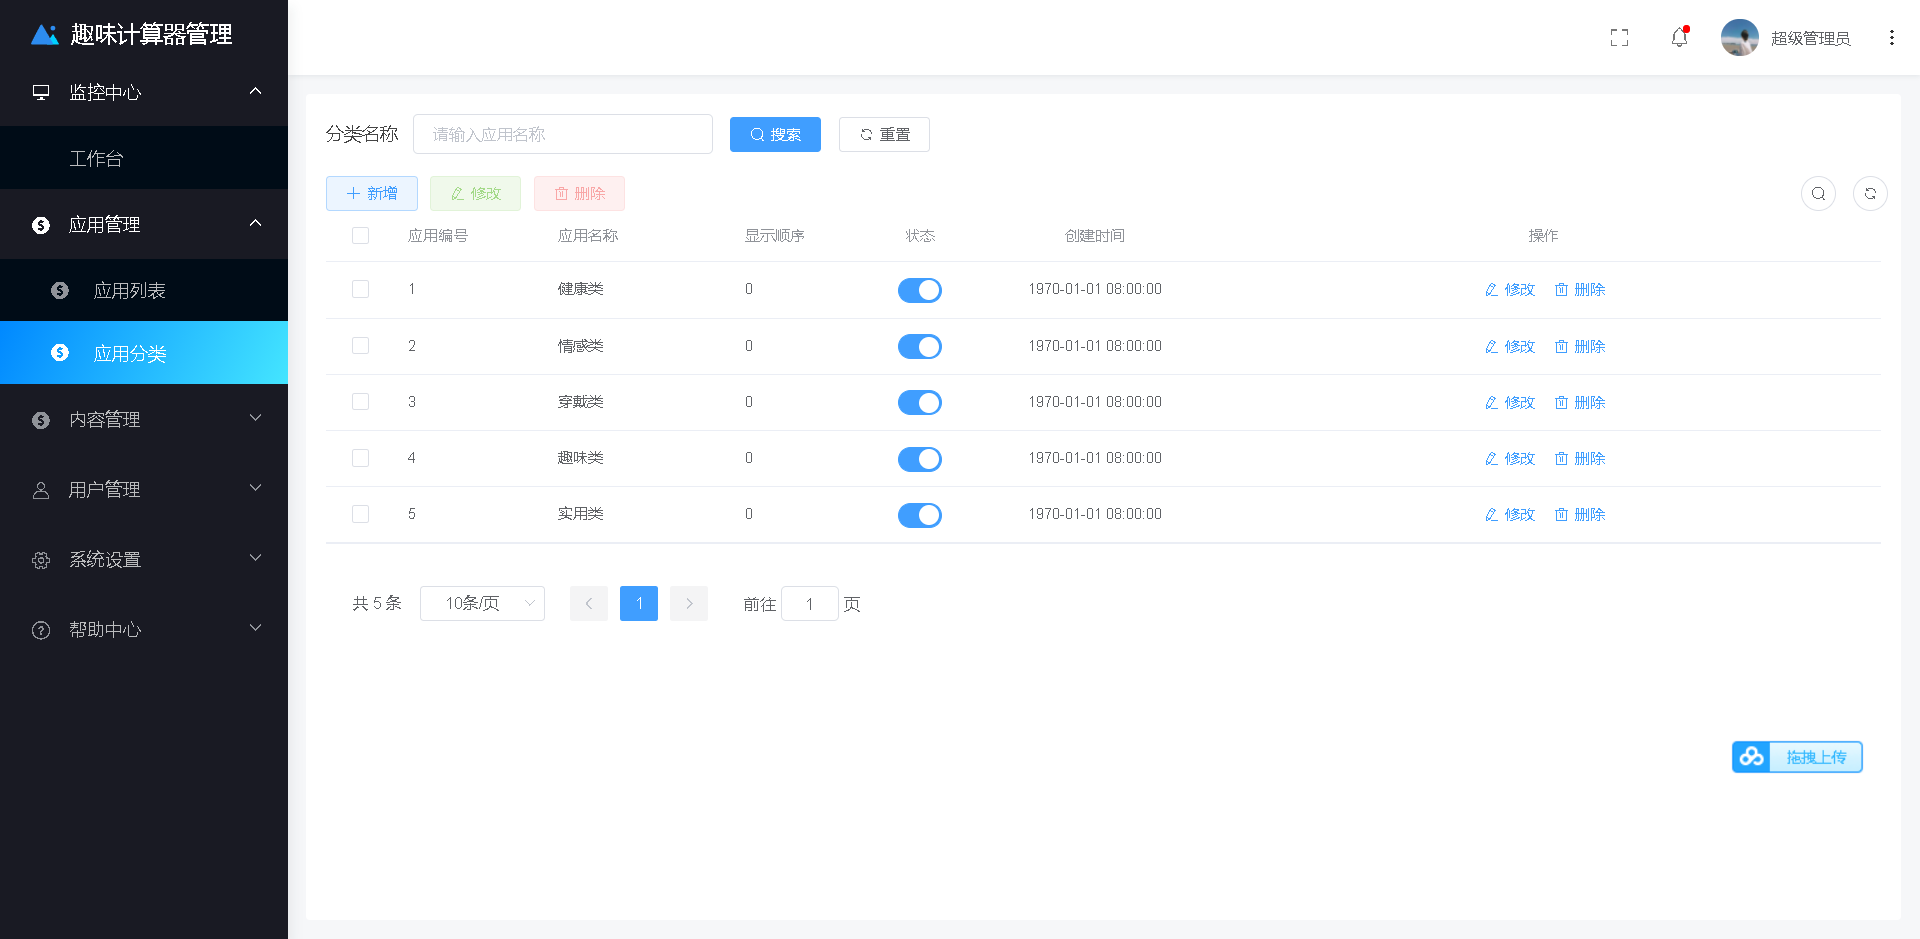Image resolution: width=1920 pixels, height=939 pixels.
Task: Open 应用列表 in the sidebar
Action: 144,290
